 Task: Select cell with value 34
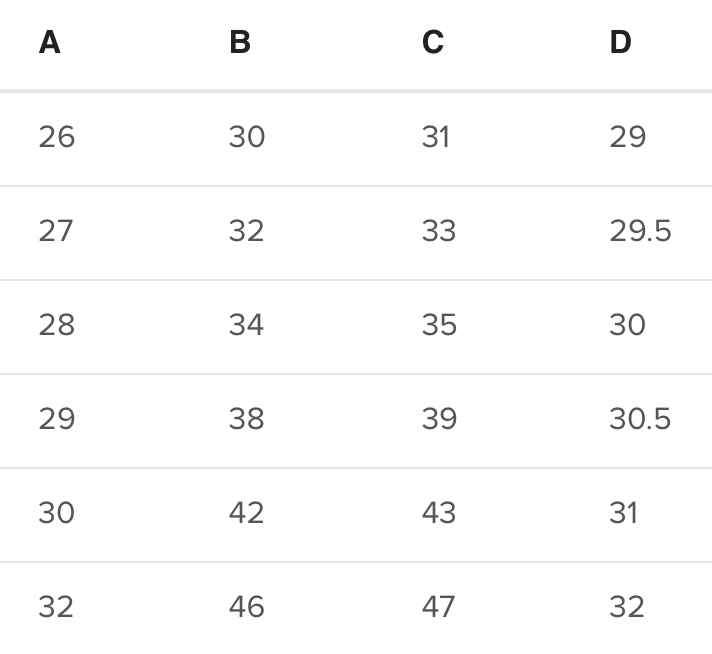point(246,325)
